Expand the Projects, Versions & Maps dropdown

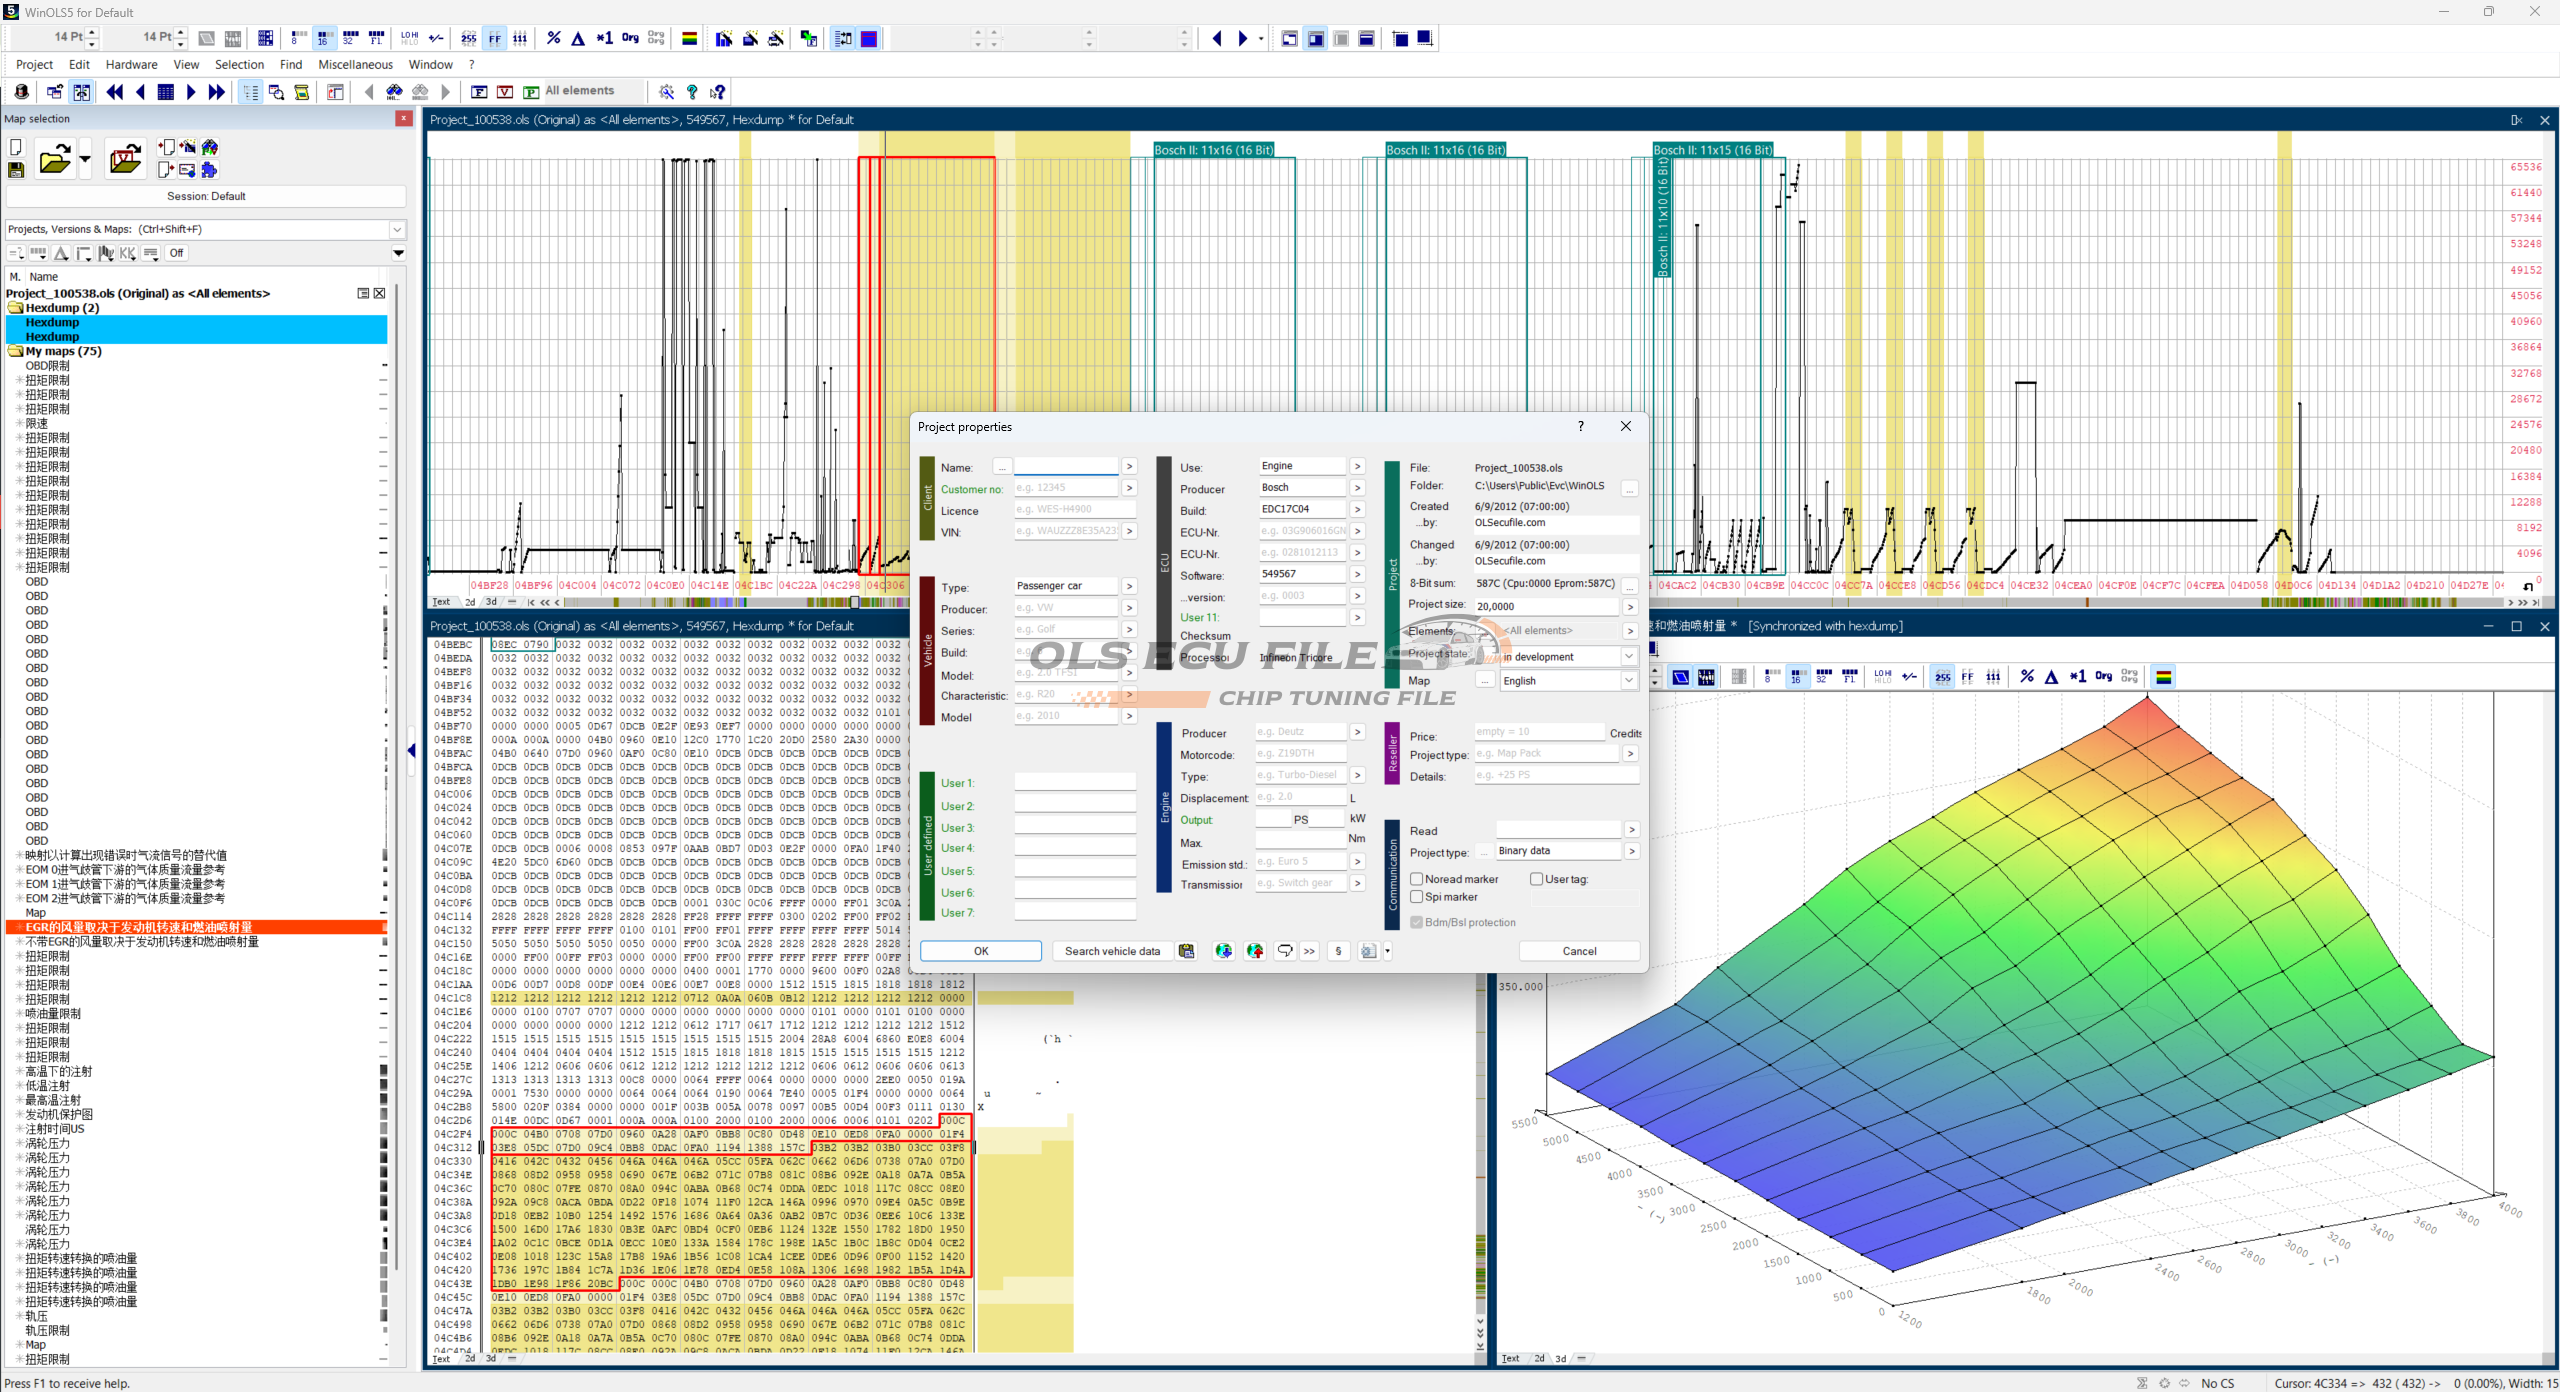[x=397, y=229]
